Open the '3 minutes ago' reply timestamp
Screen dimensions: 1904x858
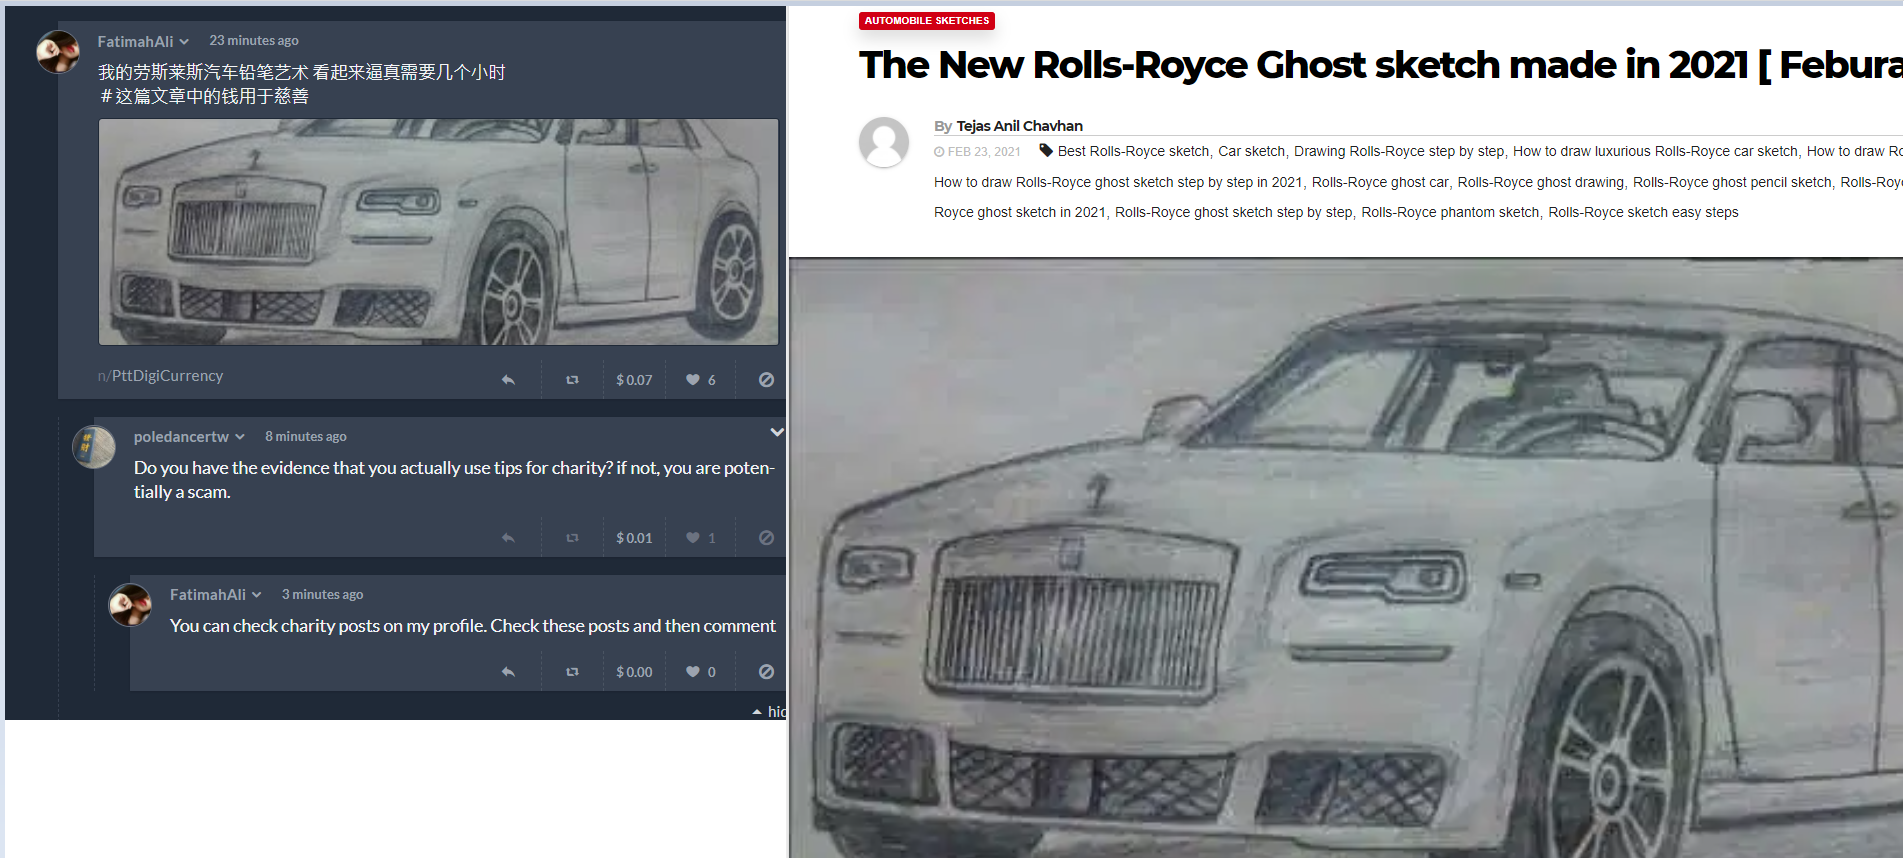[x=322, y=595]
